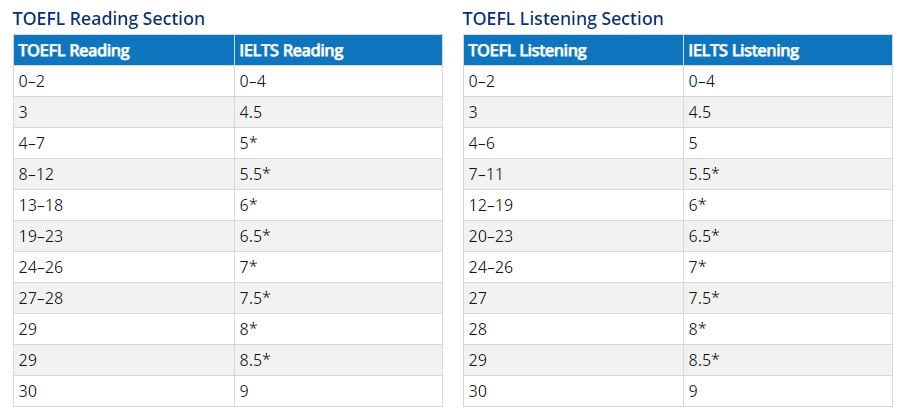Select the IELTS Listening column header
This screenshot has height=417, width=906.
pos(788,50)
